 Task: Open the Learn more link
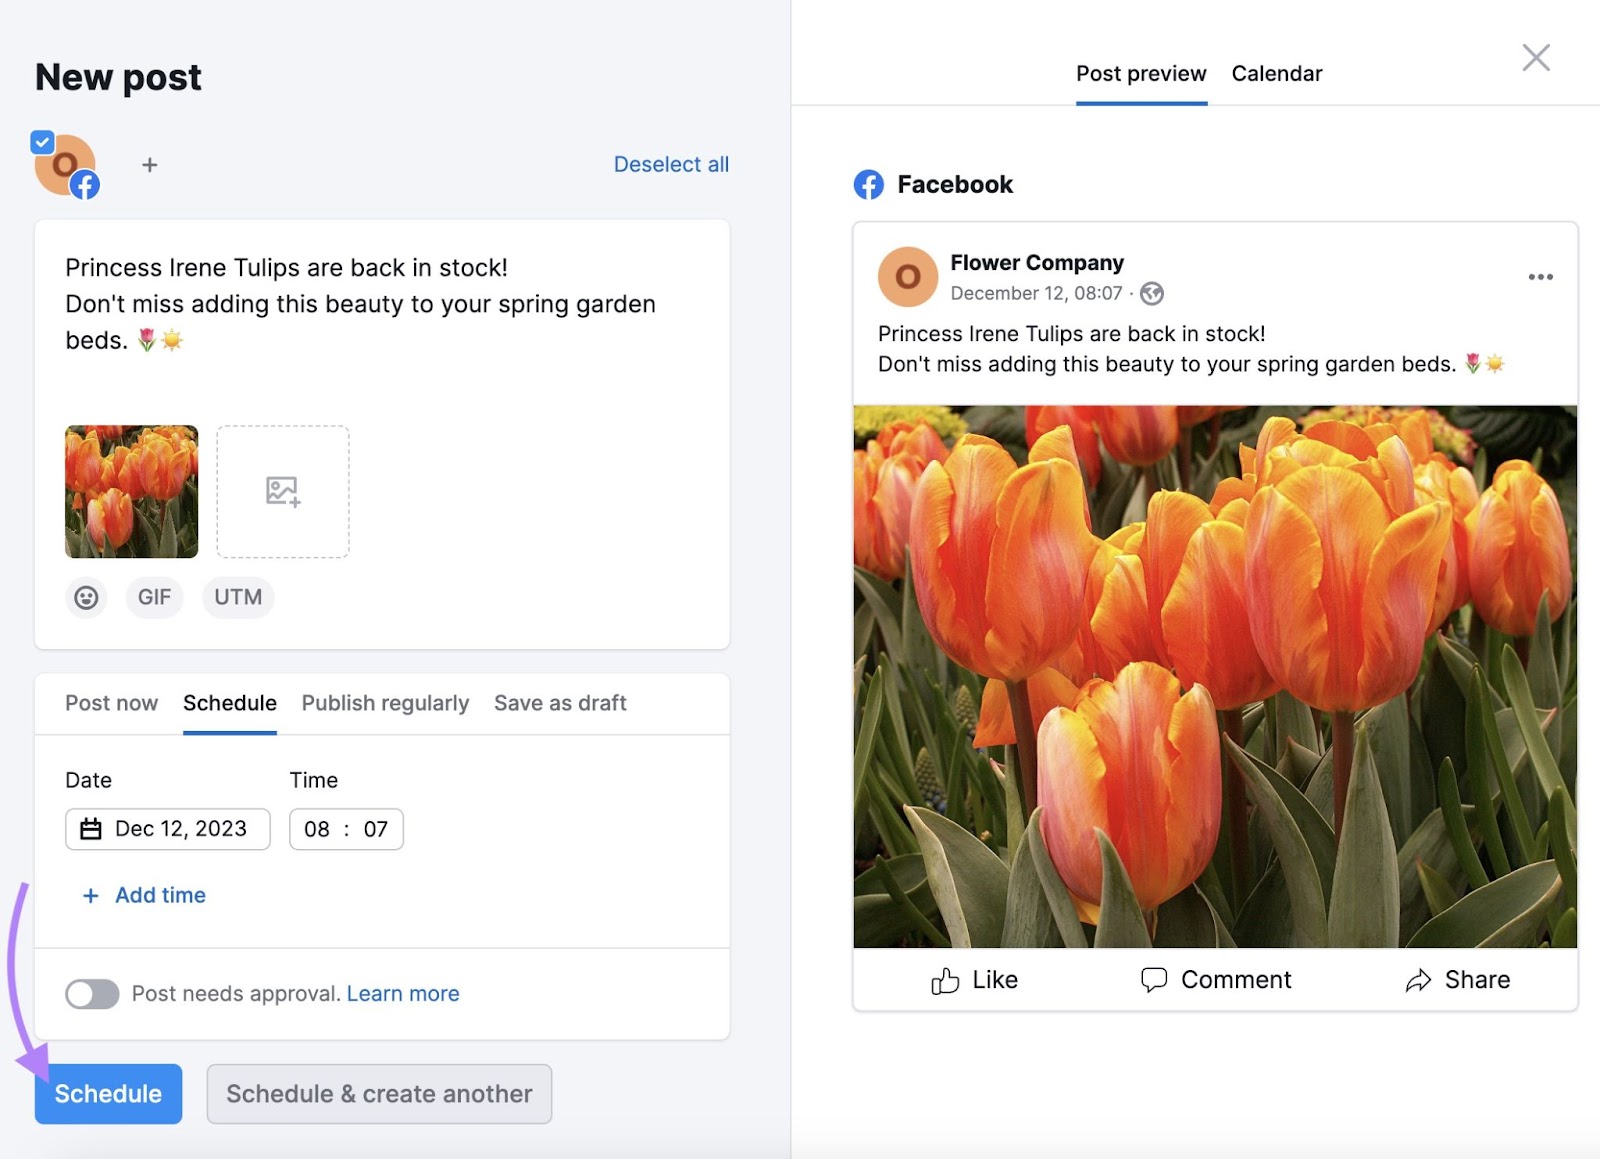coord(402,993)
